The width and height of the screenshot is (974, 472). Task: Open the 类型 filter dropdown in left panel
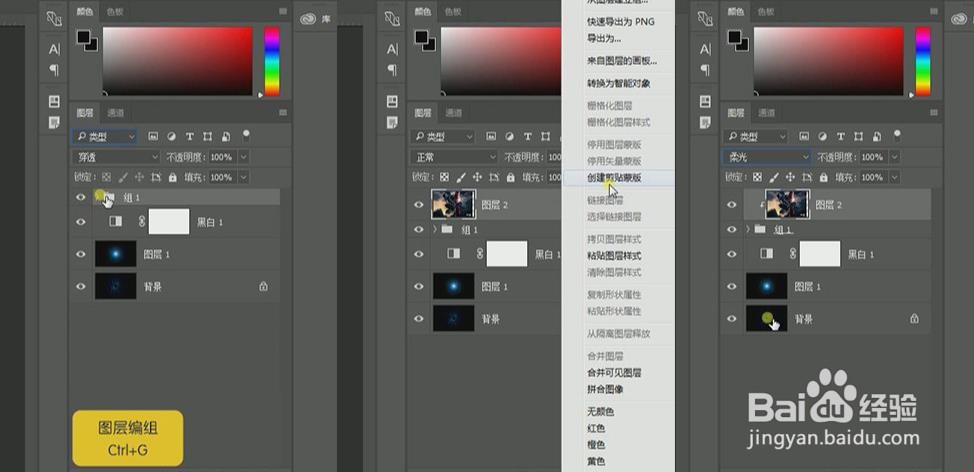105,136
